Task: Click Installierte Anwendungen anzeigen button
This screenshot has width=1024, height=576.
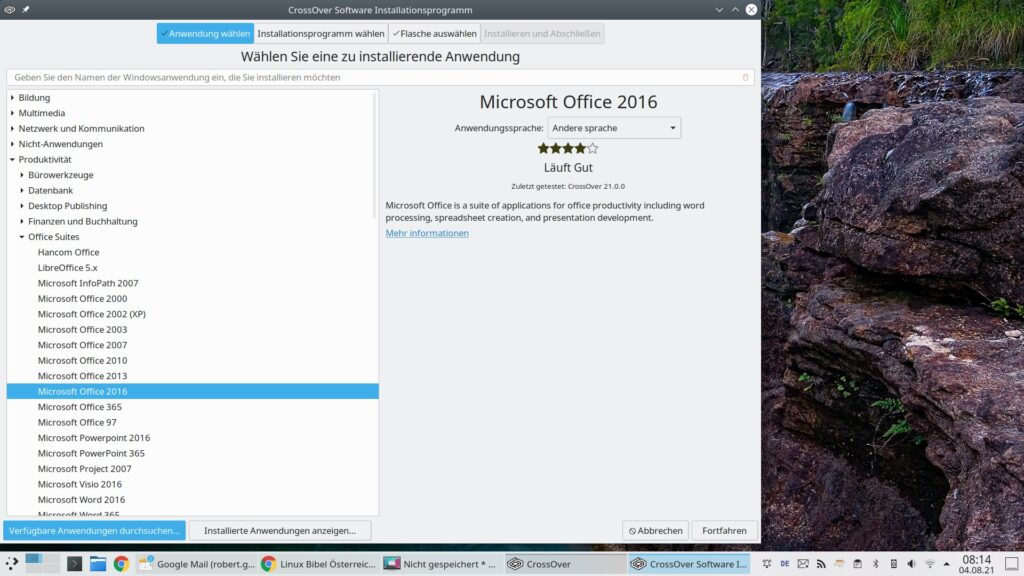Action: (x=280, y=531)
